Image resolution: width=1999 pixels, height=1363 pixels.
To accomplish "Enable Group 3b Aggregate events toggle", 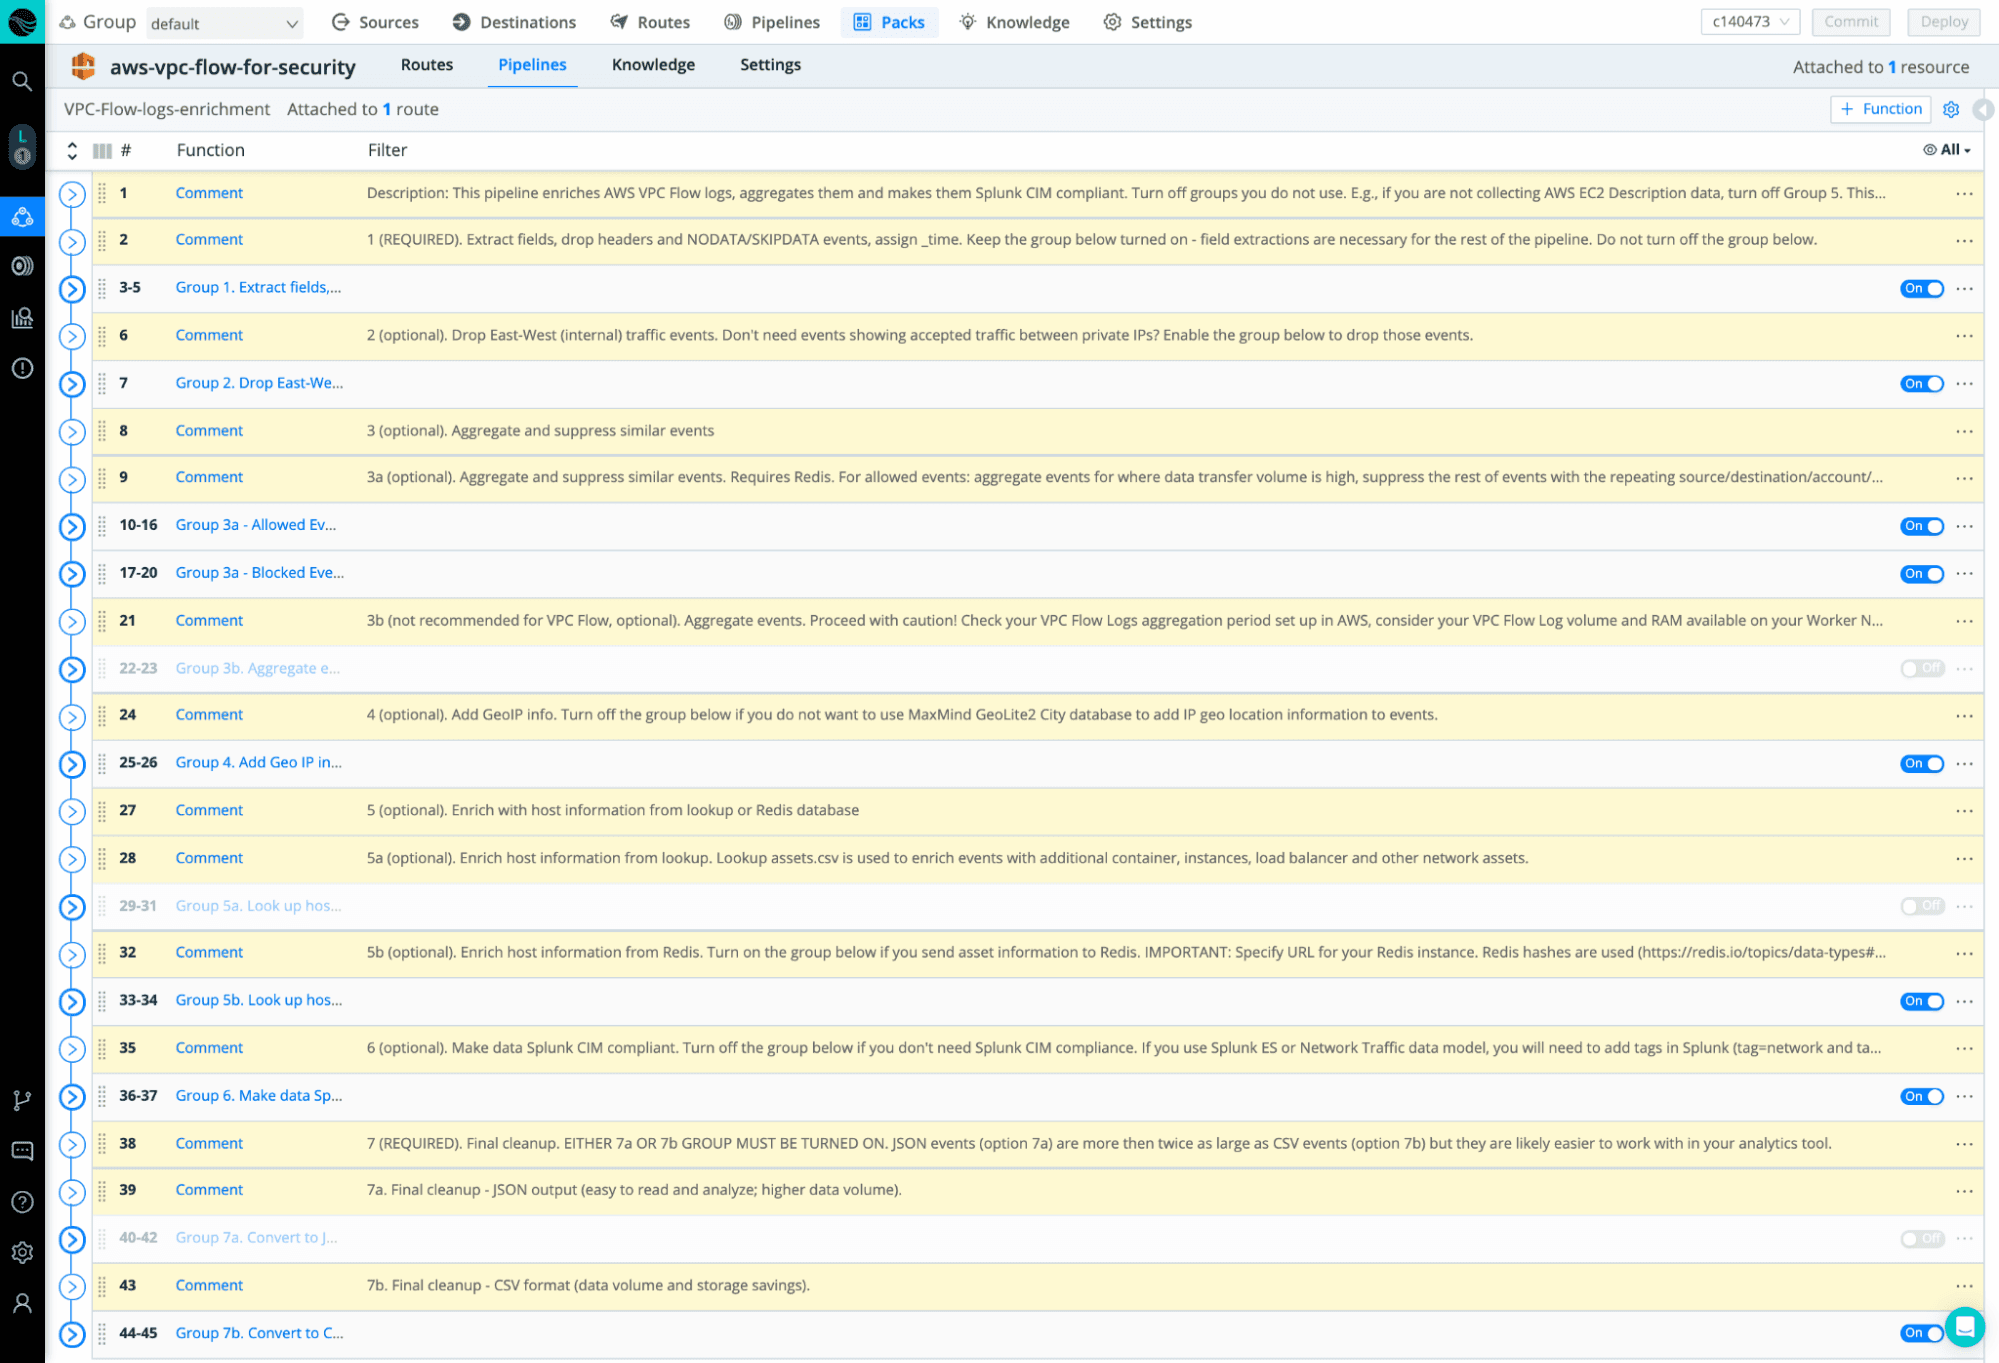I will pyautogui.click(x=1921, y=668).
